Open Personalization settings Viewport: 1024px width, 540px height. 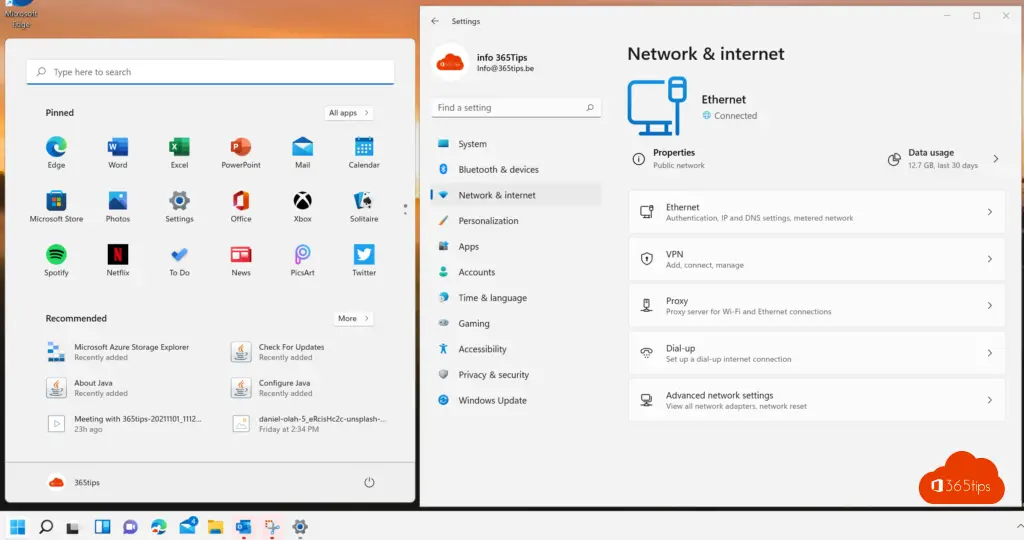coord(516,221)
